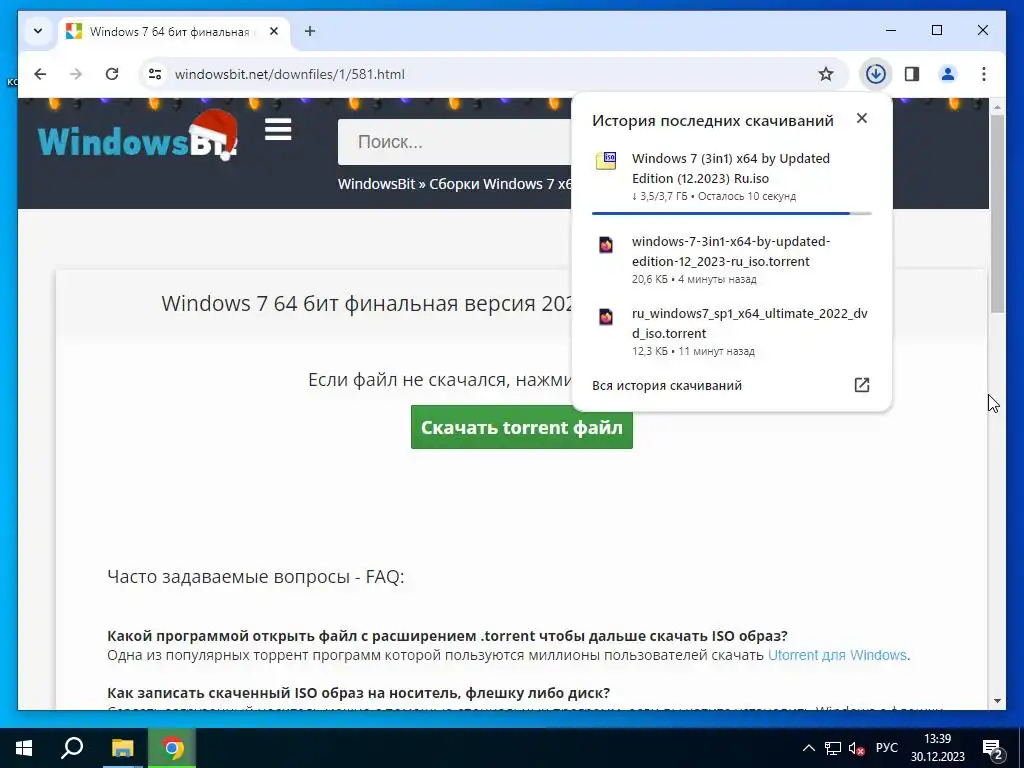The height and width of the screenshot is (768, 1024).
Task: Click Вся история скачиваний link
Action: point(667,385)
